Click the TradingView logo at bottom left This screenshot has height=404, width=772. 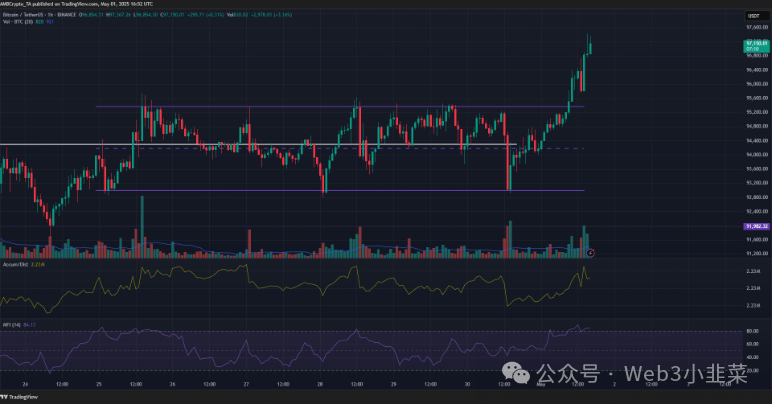(x=22, y=396)
